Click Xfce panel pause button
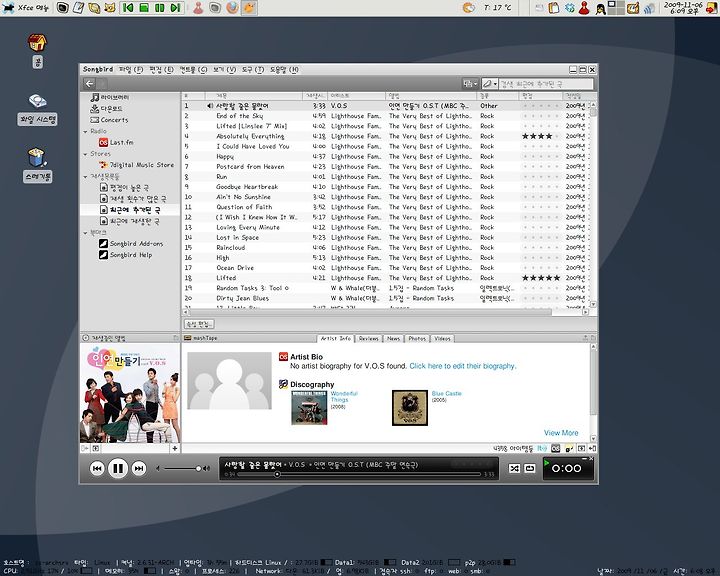This screenshot has width=720, height=576. [159, 8]
